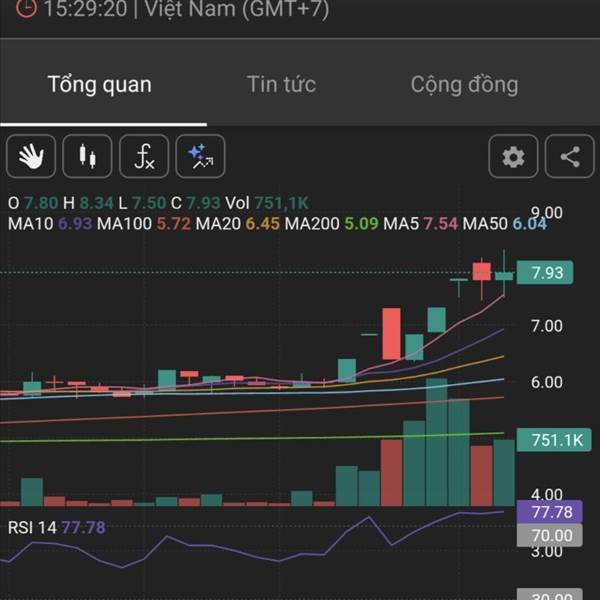Click the latest green candlestick at 7.93
The width and height of the screenshot is (600, 600).
(x=504, y=276)
